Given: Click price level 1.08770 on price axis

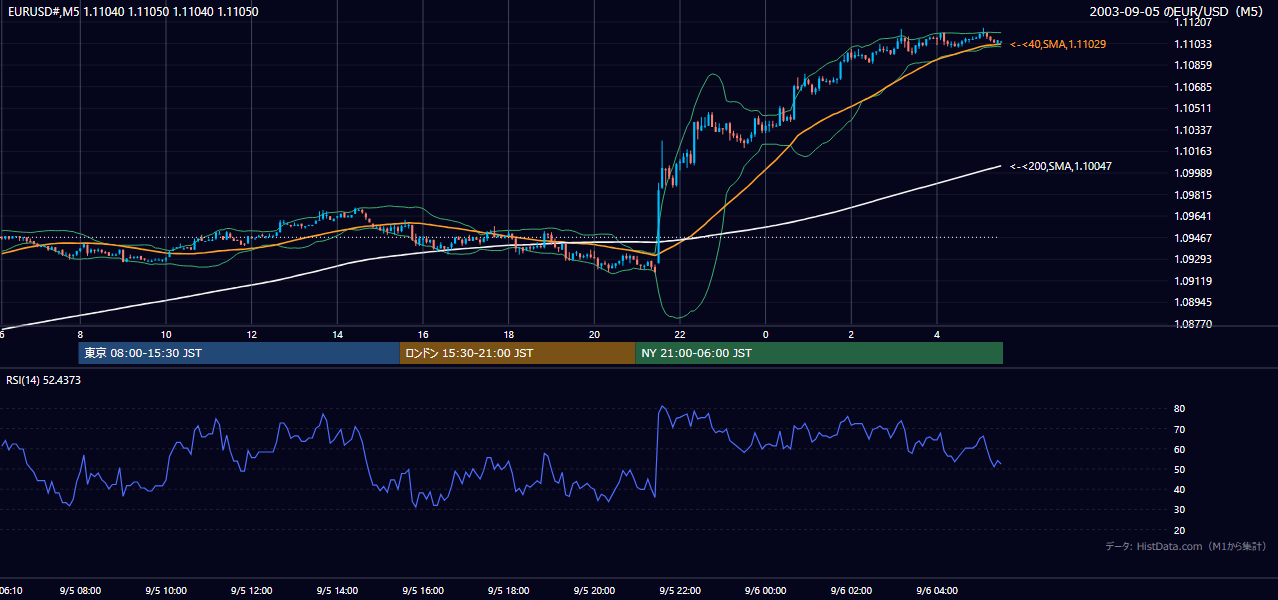Looking at the screenshot, I should coord(1193,324).
